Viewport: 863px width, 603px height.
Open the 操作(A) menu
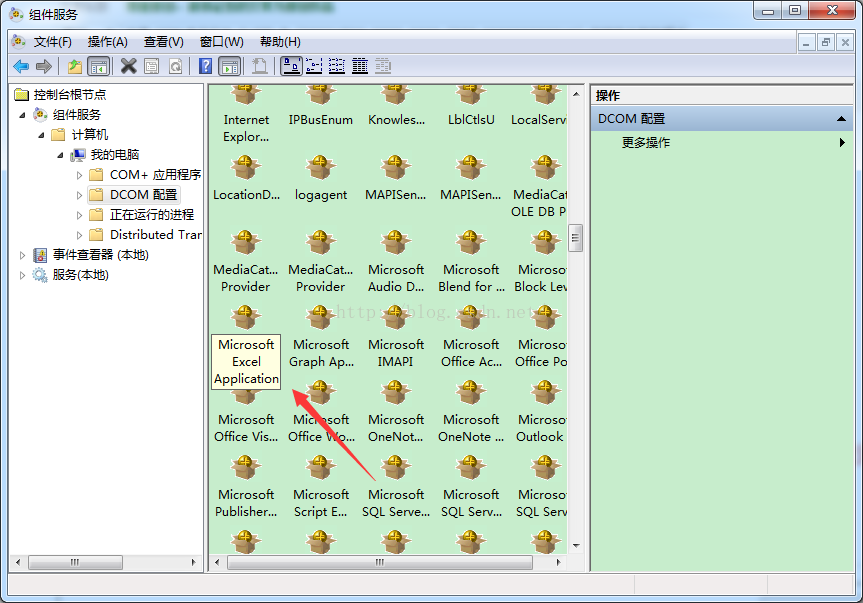[107, 42]
